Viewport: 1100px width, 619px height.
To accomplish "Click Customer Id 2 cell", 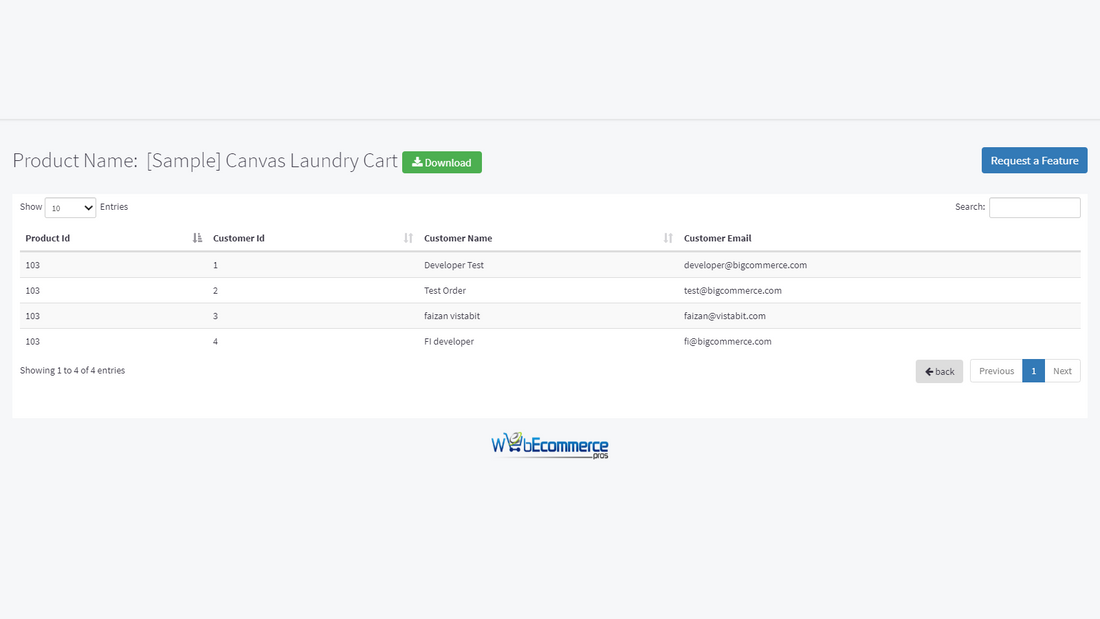I will [215, 291].
